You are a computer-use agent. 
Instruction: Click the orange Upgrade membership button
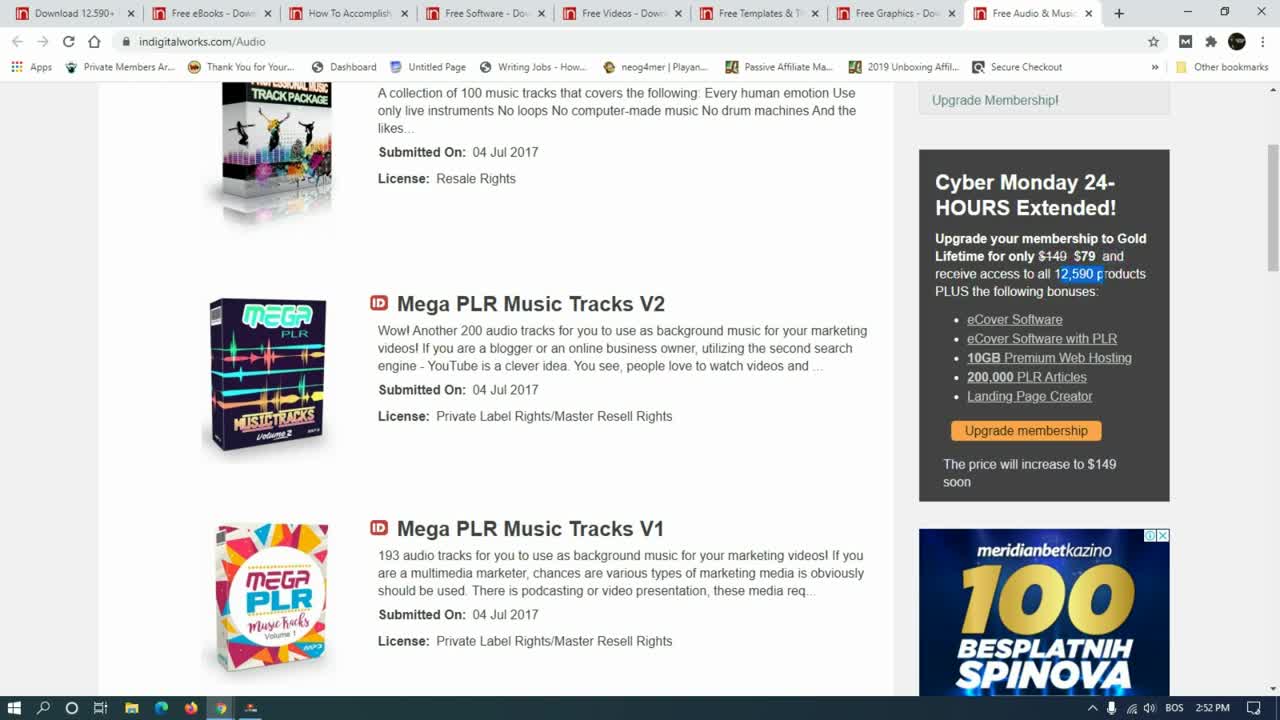click(1026, 431)
